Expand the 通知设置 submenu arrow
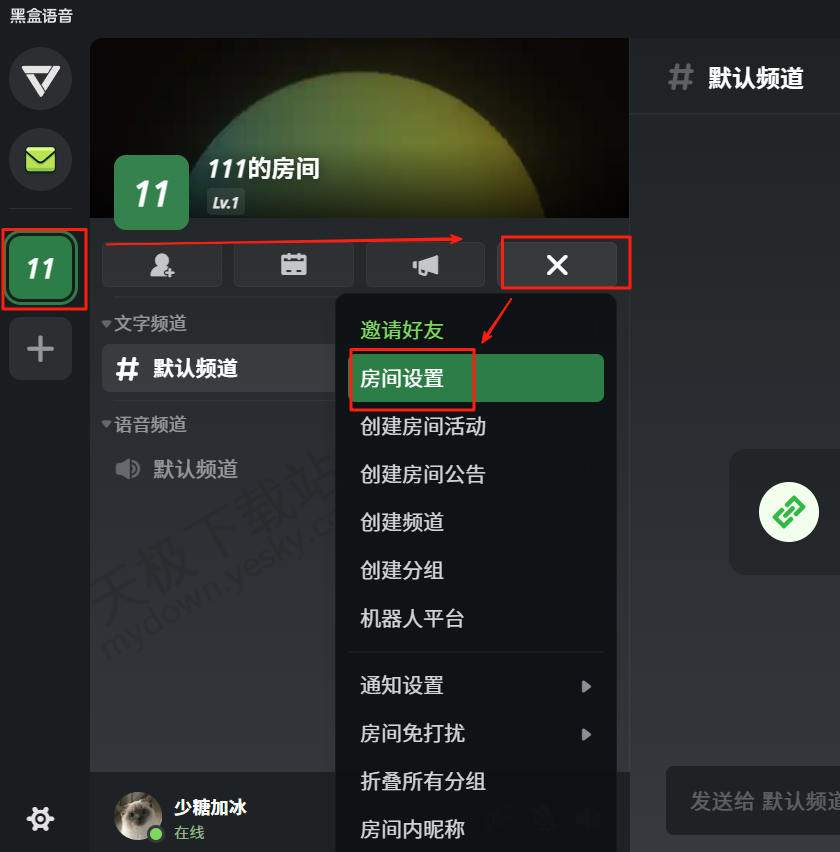The width and height of the screenshot is (840, 852). point(586,686)
